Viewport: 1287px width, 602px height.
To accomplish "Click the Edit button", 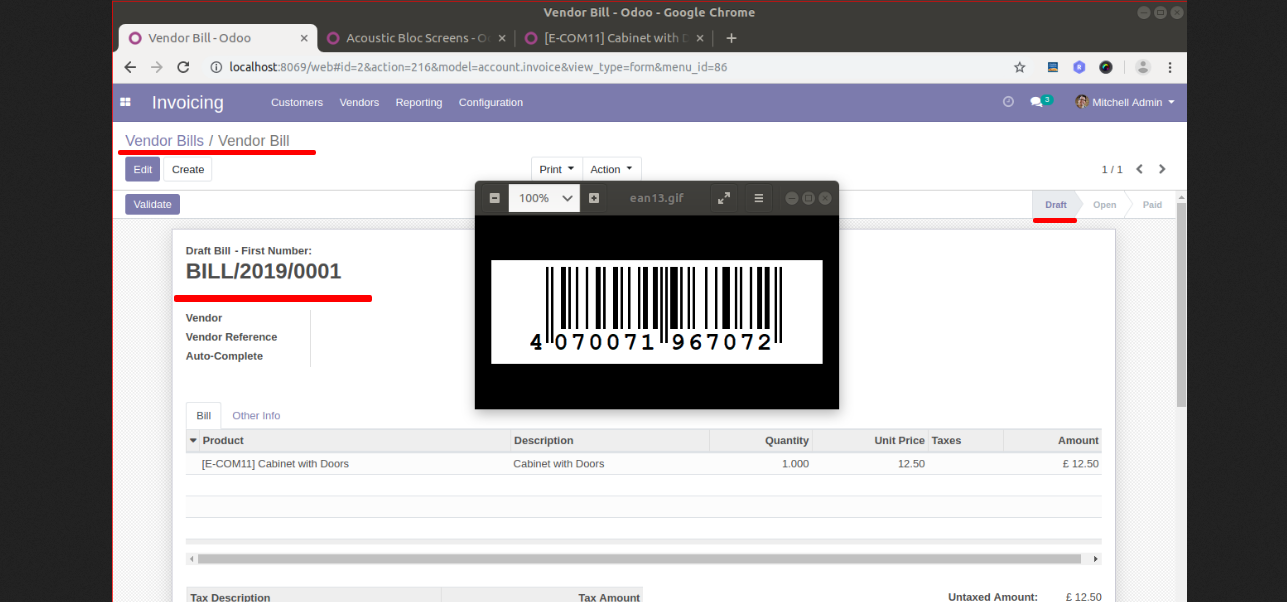I will coord(143,169).
